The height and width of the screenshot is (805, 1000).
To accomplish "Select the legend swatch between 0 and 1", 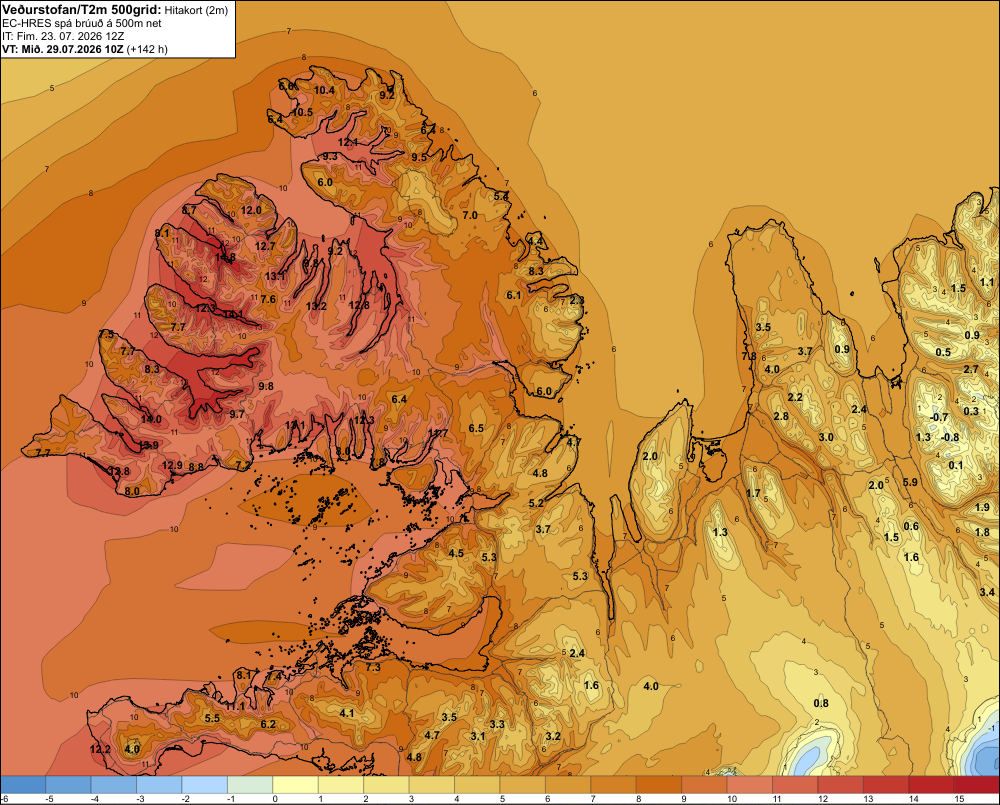I will tap(295, 784).
